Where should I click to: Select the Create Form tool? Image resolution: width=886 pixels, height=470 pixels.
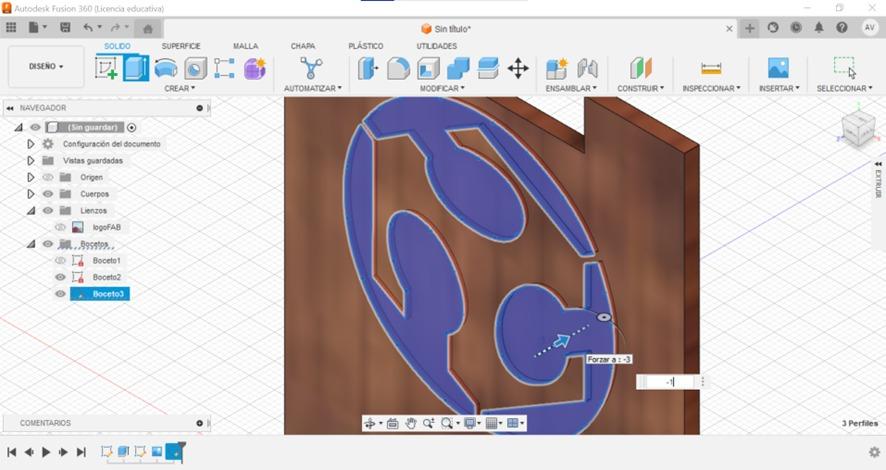coord(255,68)
